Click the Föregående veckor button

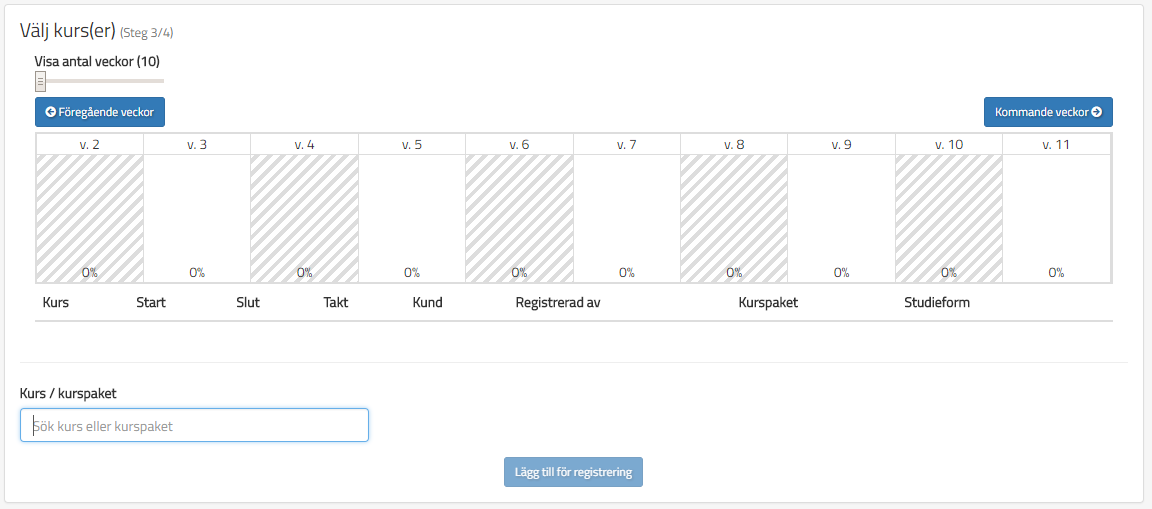100,112
